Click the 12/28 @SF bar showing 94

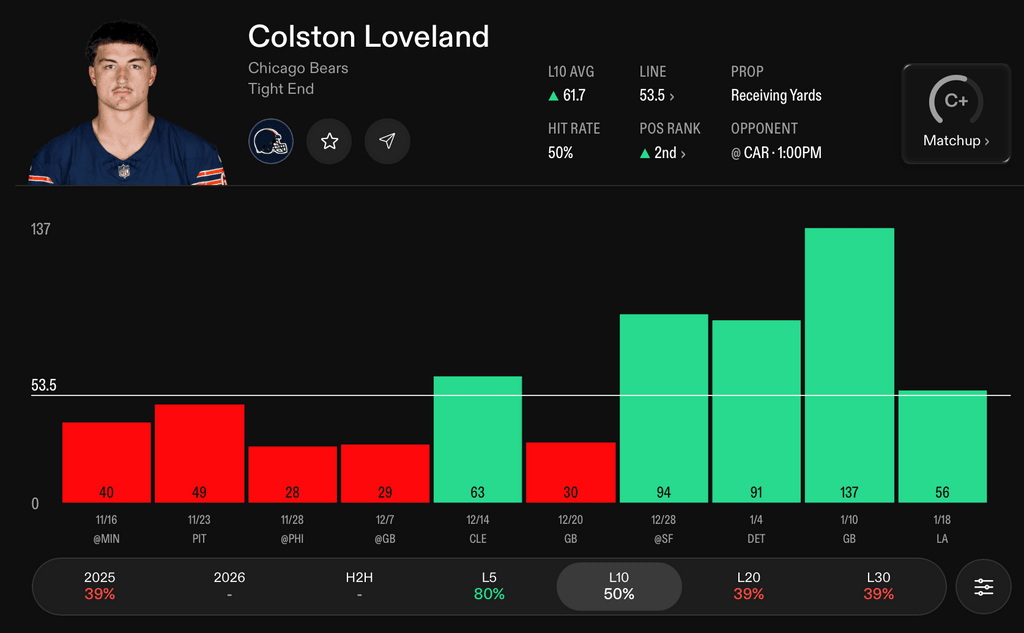664,408
